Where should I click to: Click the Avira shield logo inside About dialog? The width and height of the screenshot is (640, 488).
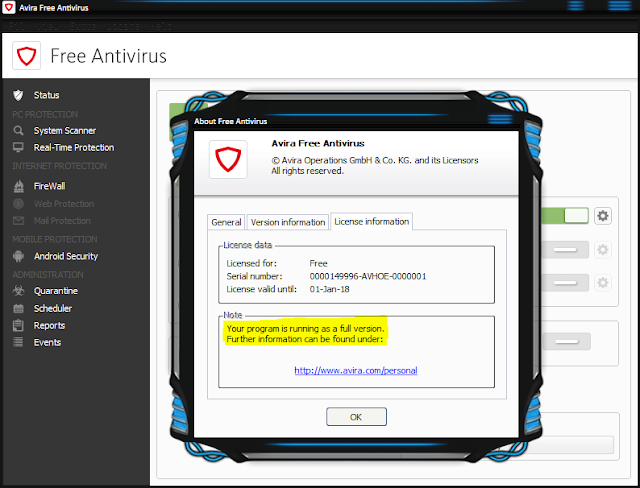228,159
